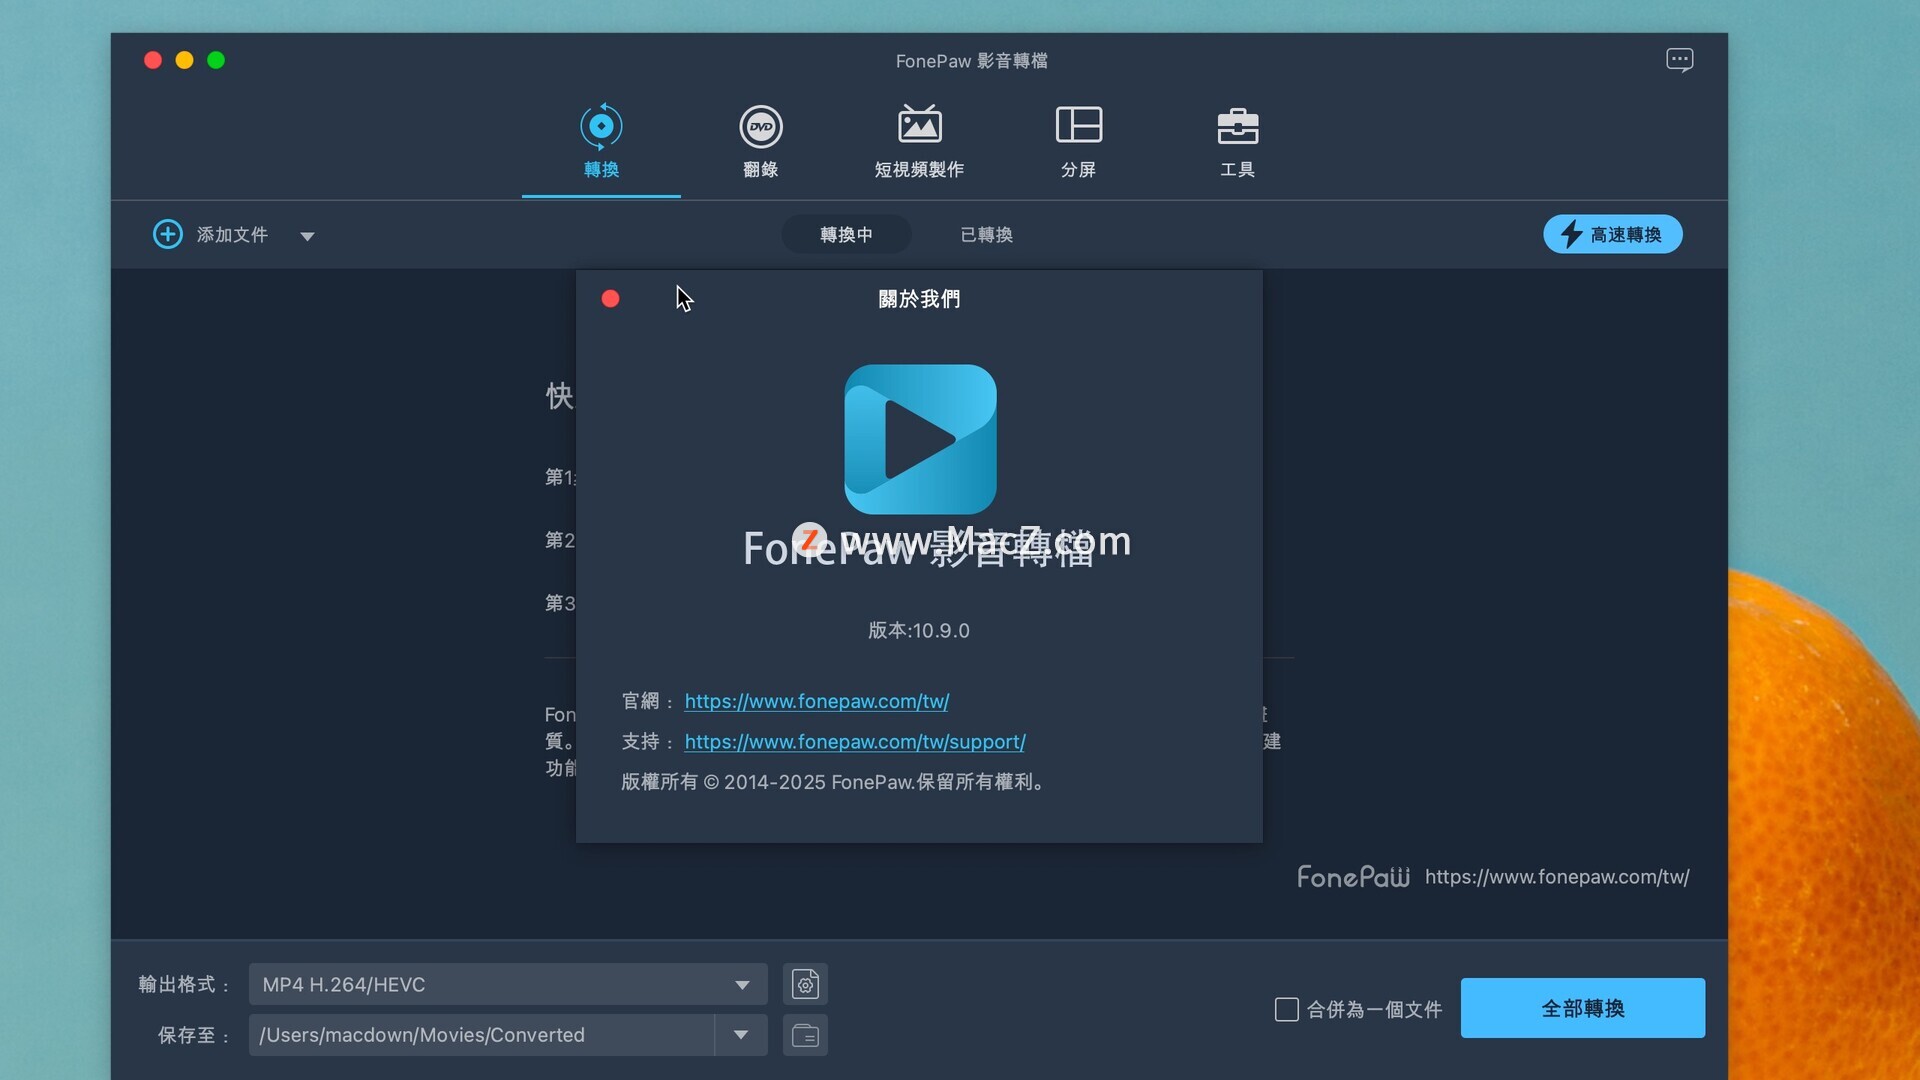Tick the 合併為一個文件 checkbox
Viewport: 1920px width, 1080px height.
(x=1286, y=1009)
